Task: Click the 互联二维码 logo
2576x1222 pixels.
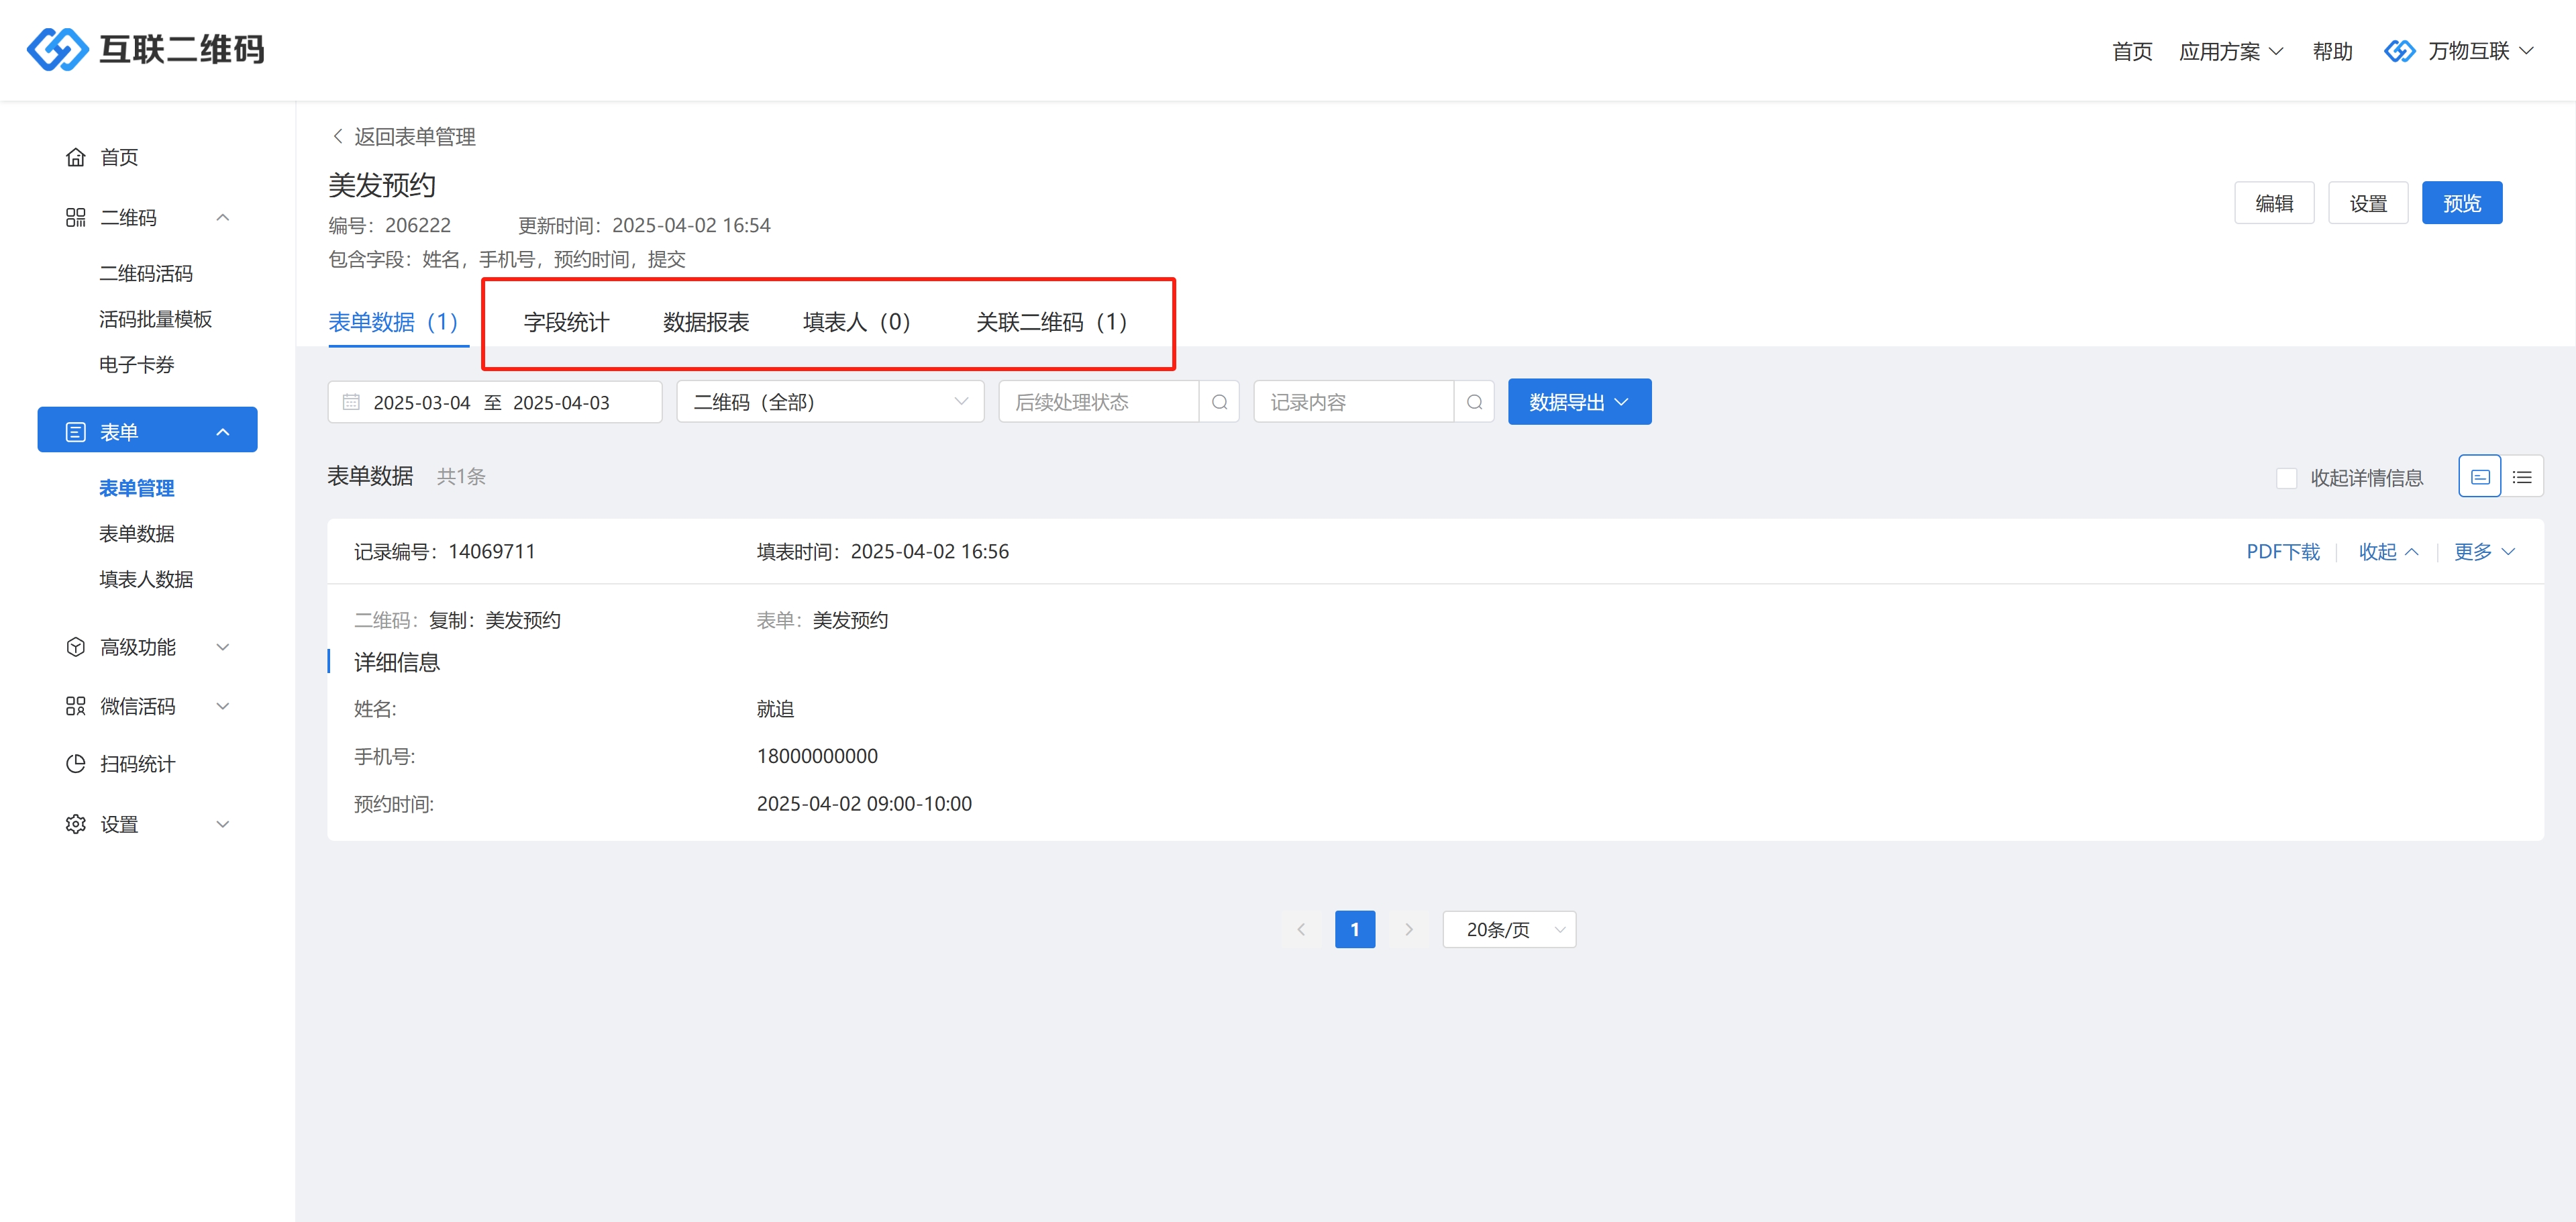Action: (146, 49)
